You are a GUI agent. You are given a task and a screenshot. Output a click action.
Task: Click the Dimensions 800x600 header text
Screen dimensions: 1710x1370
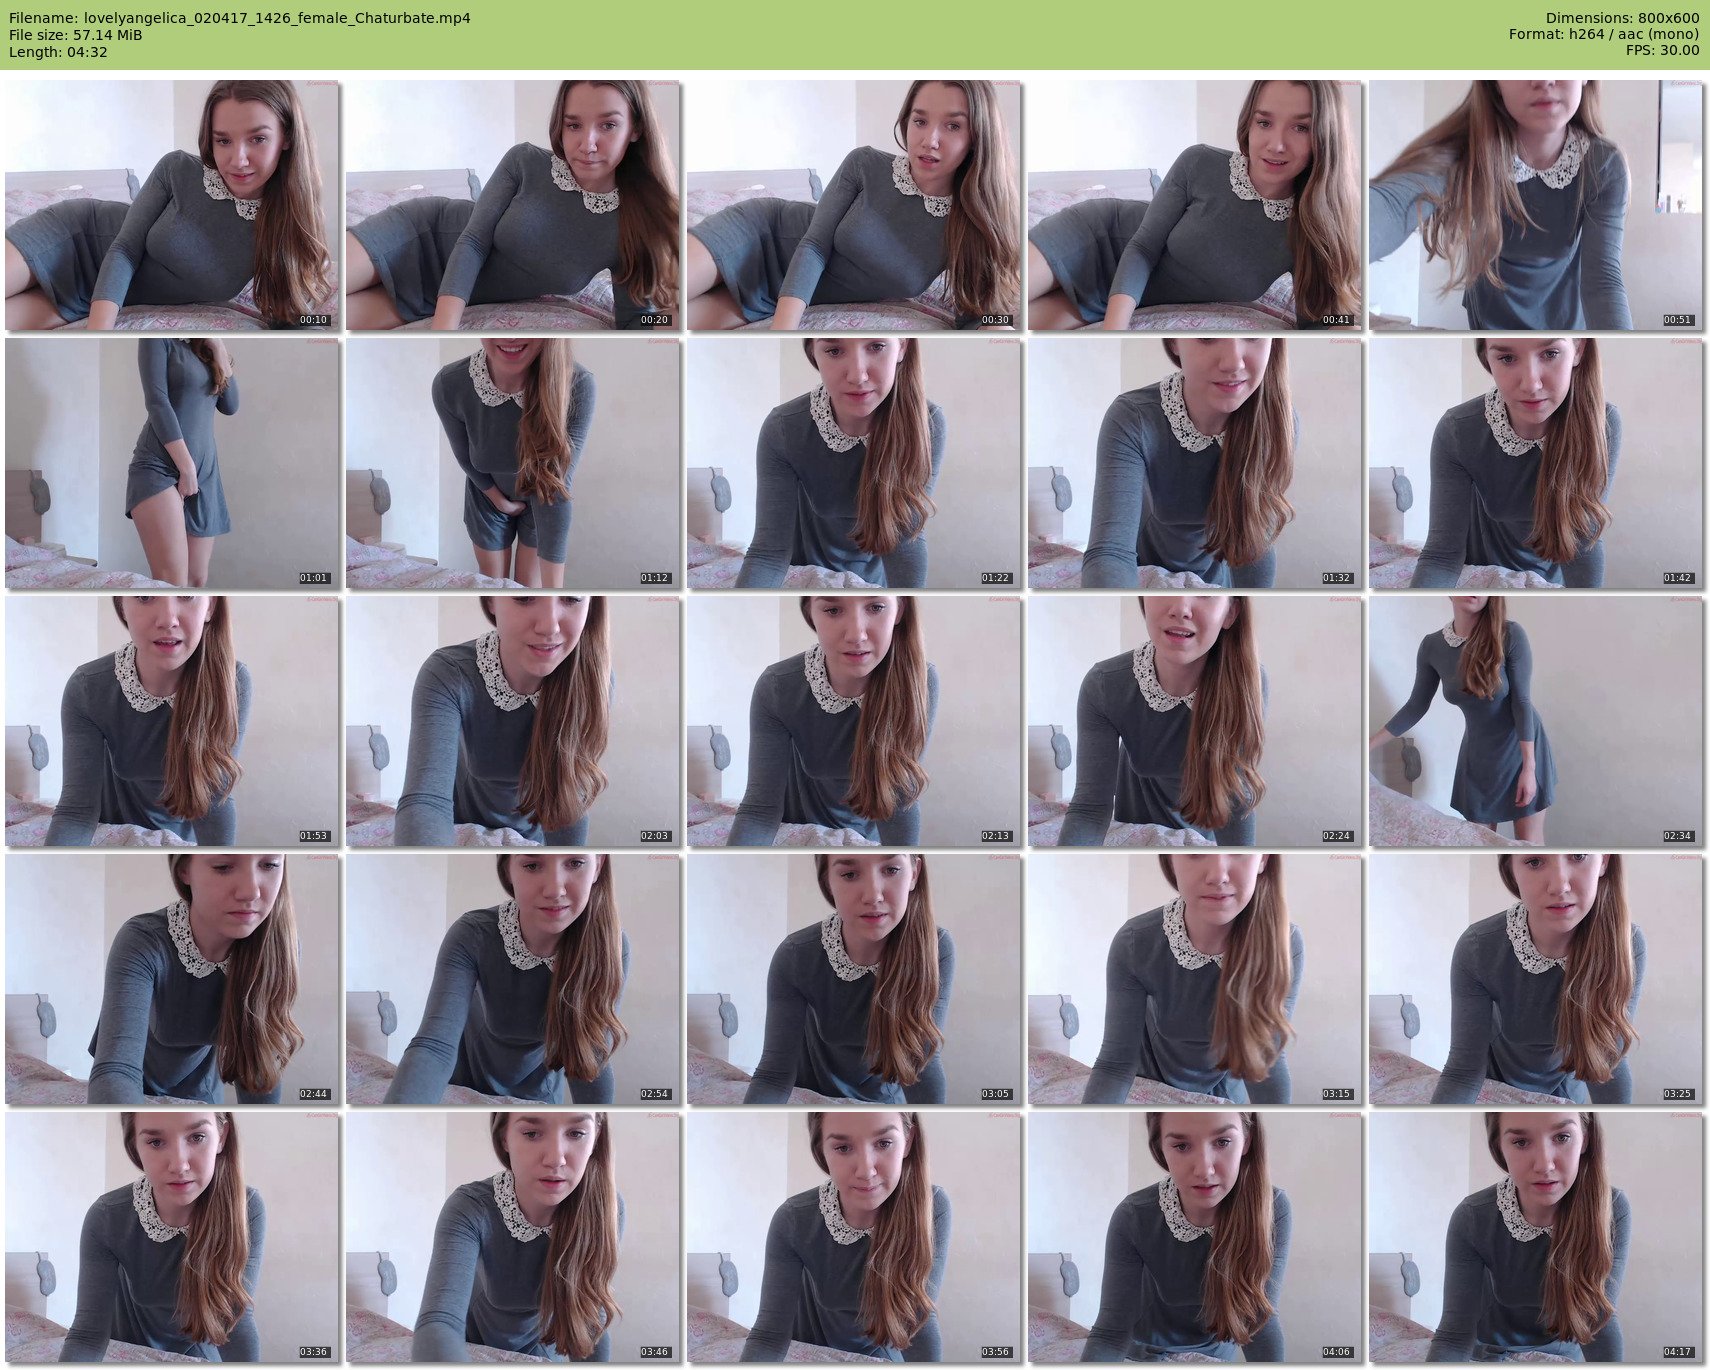click(x=1622, y=18)
